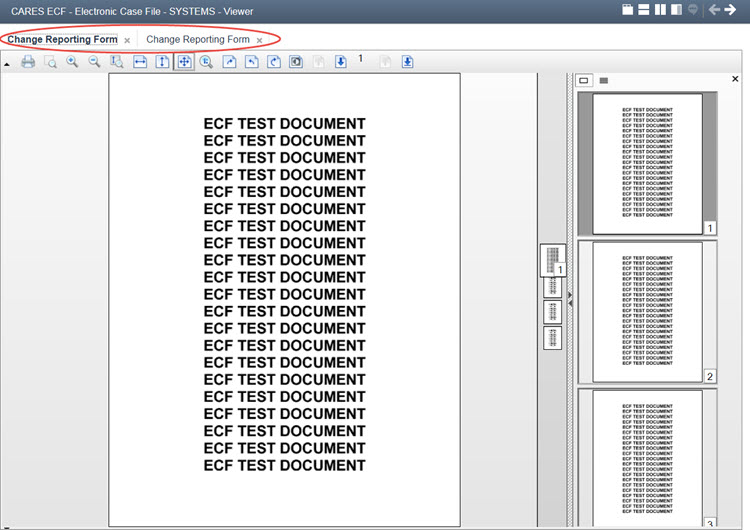Click the zoom out magnifier icon

click(x=94, y=62)
